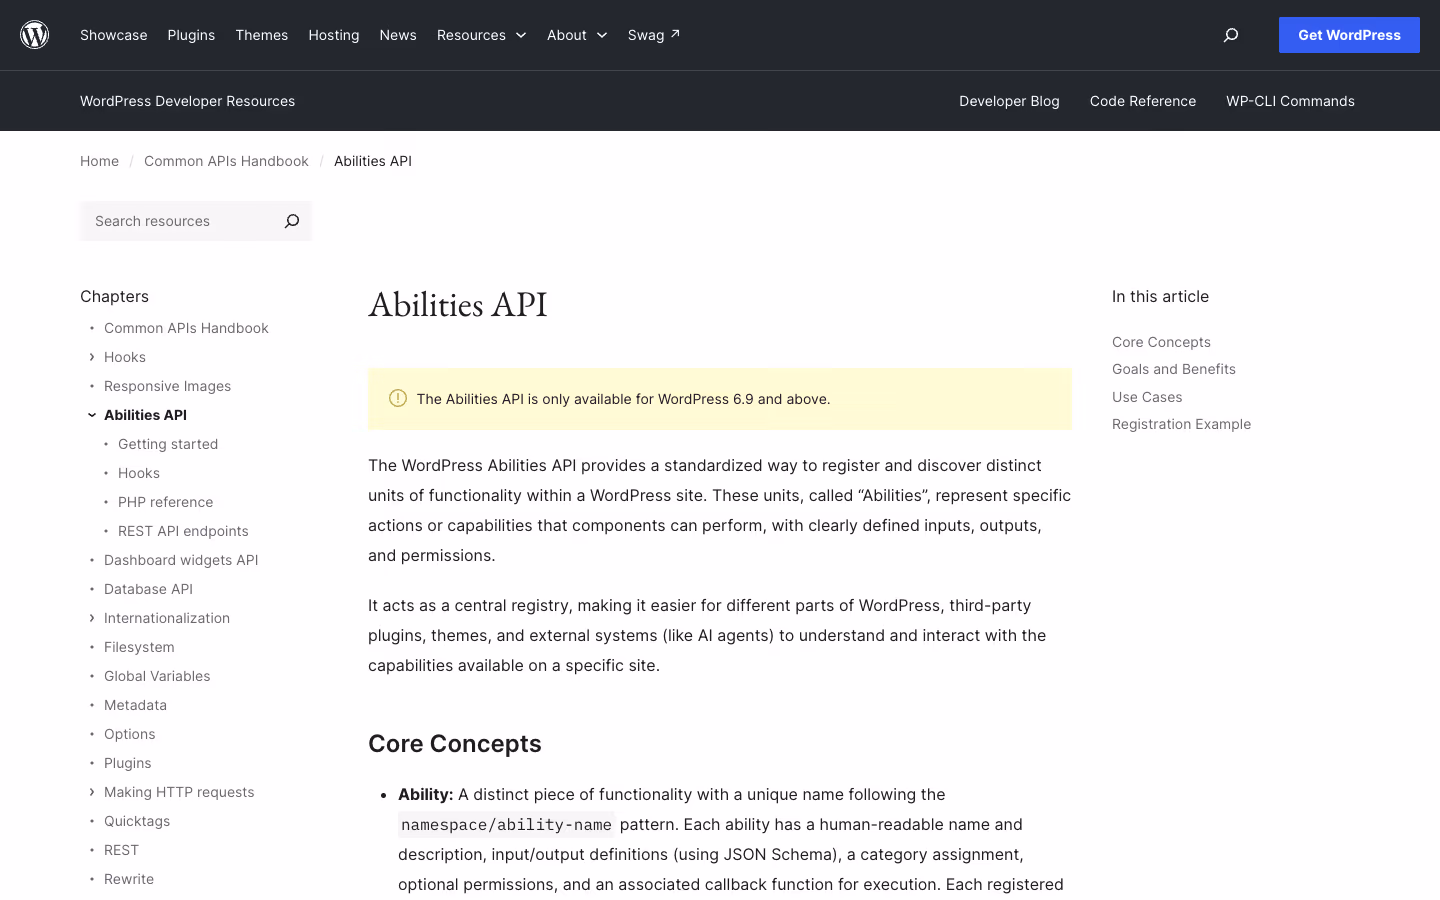
Task: Open Common APIs Handbook in Chapters list
Action: click(x=186, y=328)
